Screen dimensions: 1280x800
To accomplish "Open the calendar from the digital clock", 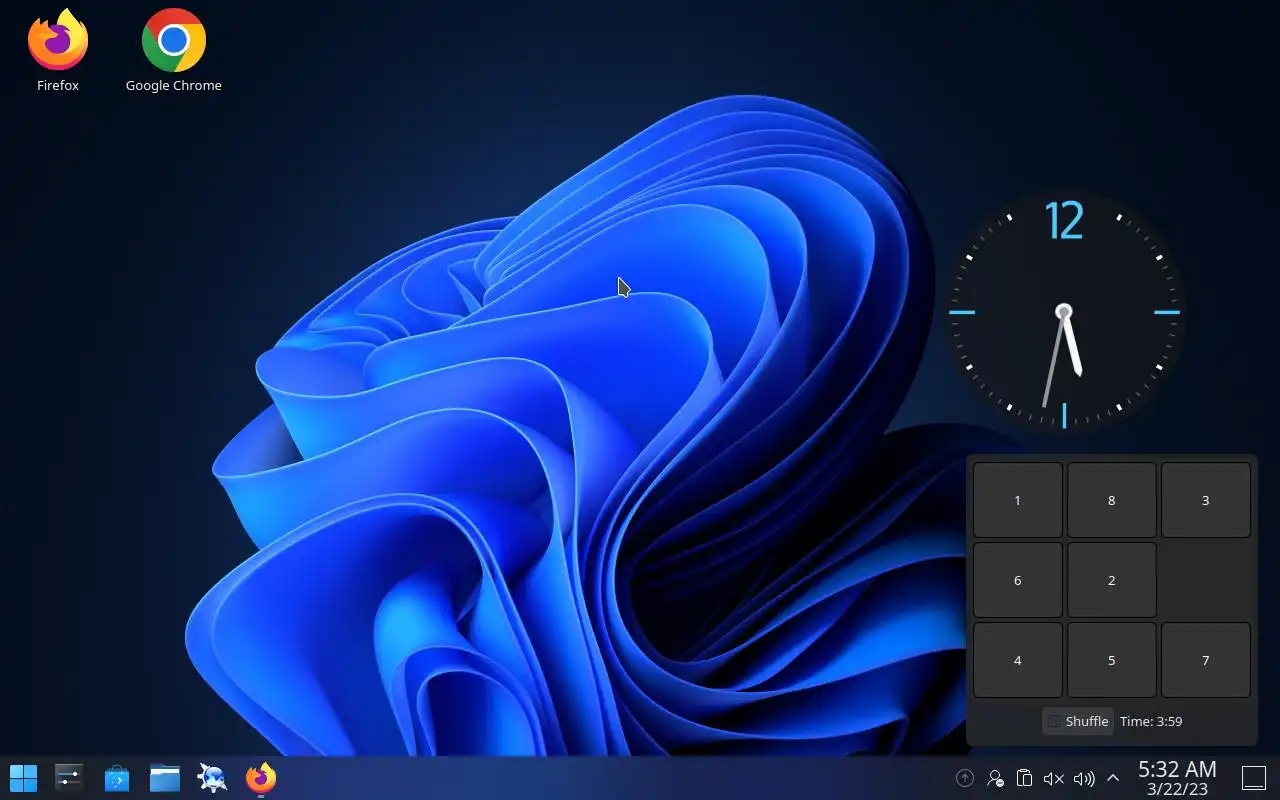I will 1177,778.
